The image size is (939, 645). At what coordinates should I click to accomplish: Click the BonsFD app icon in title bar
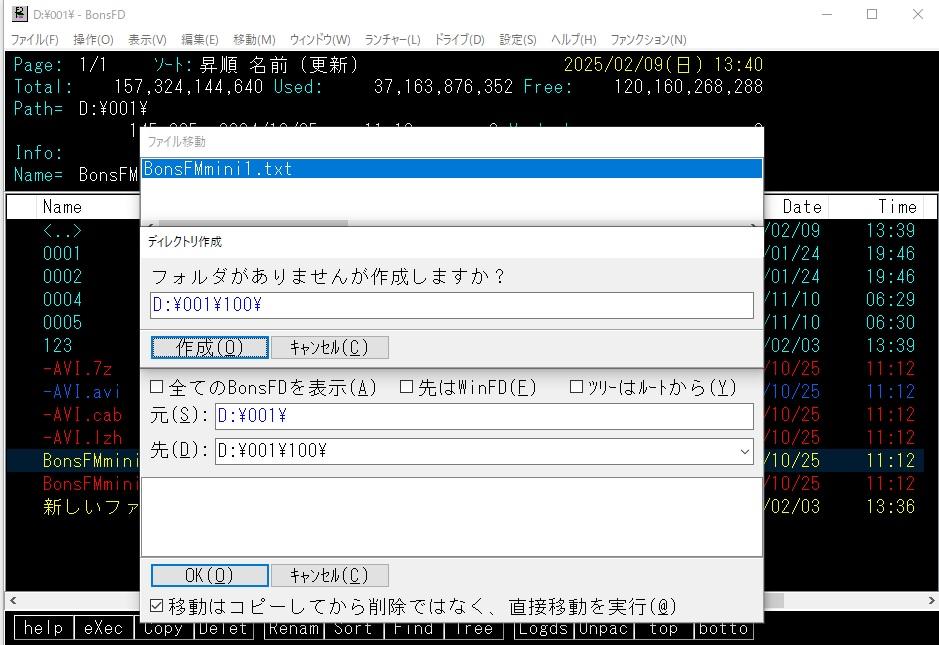(19, 14)
